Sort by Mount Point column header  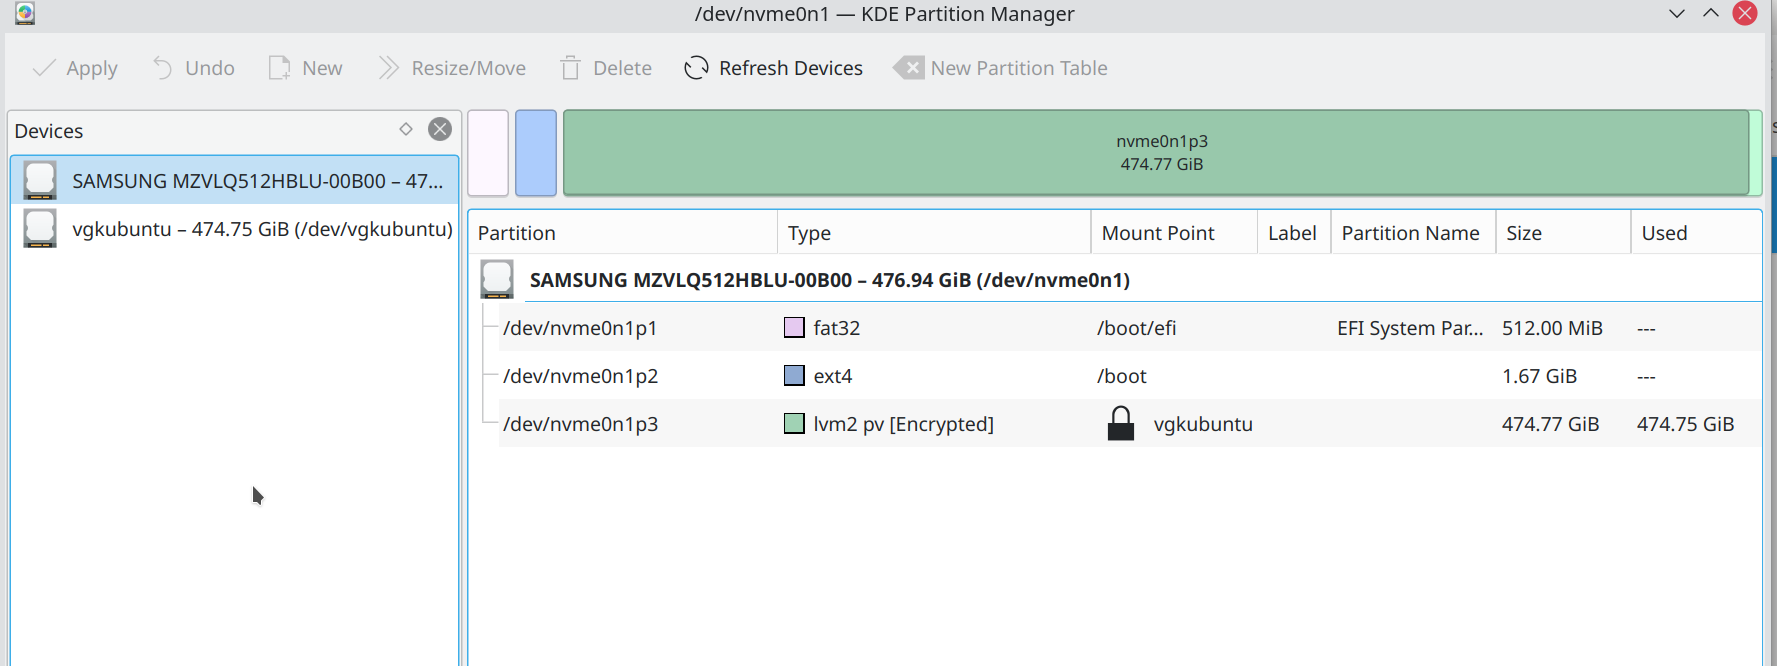click(x=1174, y=233)
